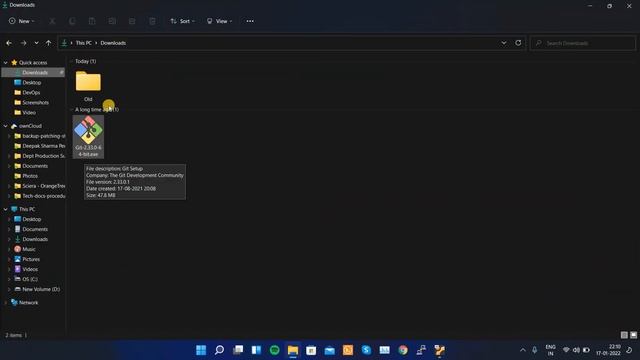The image size is (640, 360).
Task: Select Desktop under This PC
Action: click(33, 219)
